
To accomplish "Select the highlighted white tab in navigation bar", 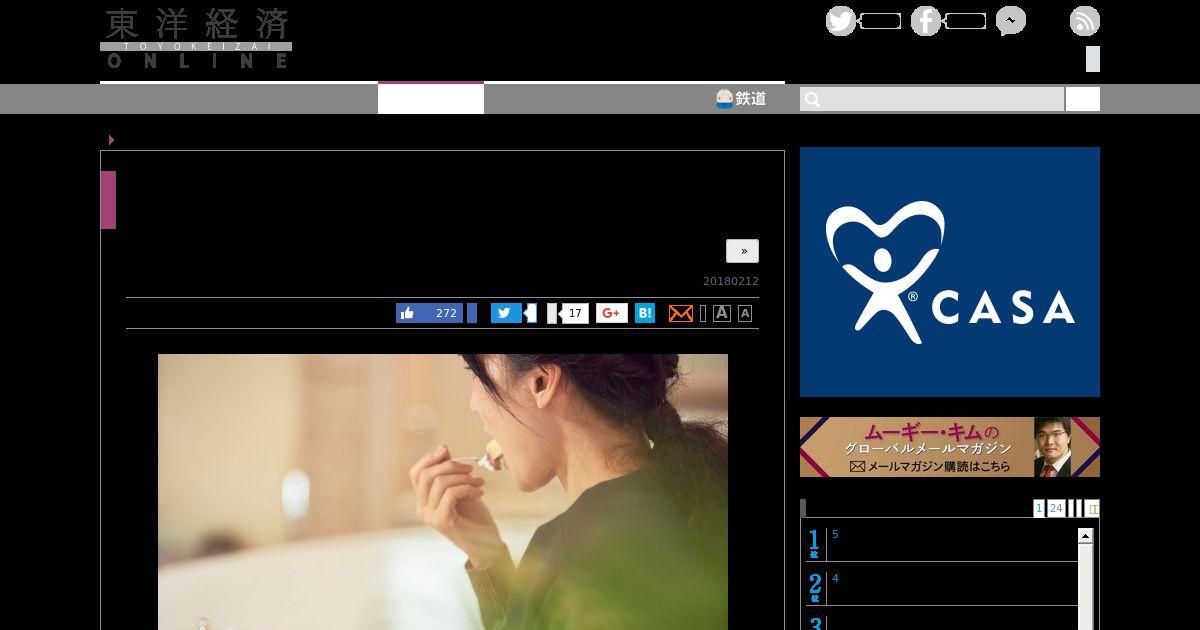I will (x=431, y=98).
